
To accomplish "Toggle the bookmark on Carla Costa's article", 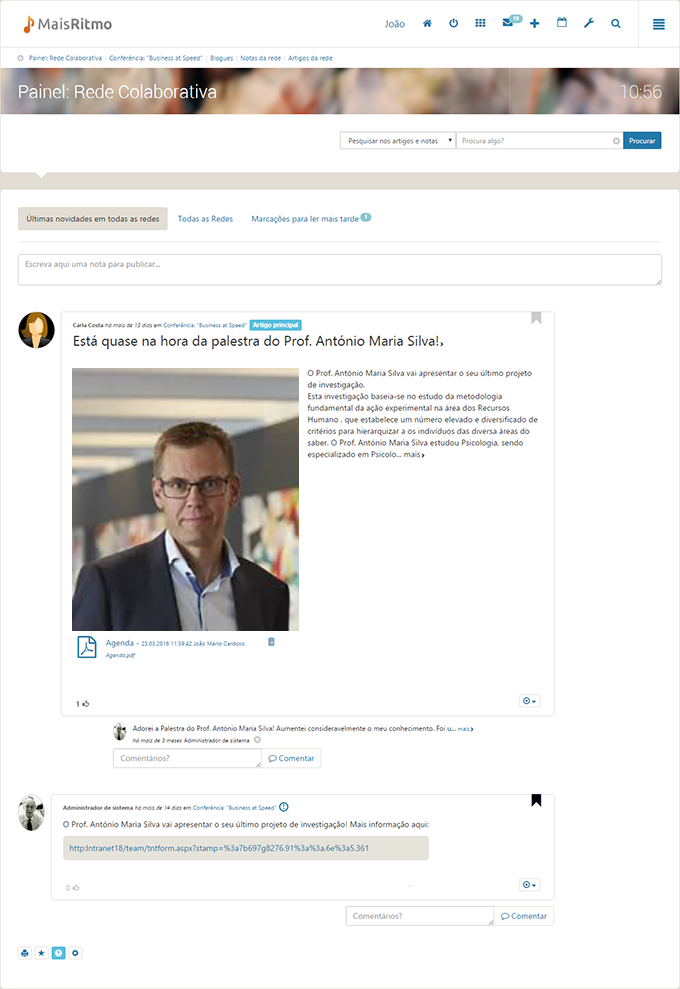I will pyautogui.click(x=536, y=318).
